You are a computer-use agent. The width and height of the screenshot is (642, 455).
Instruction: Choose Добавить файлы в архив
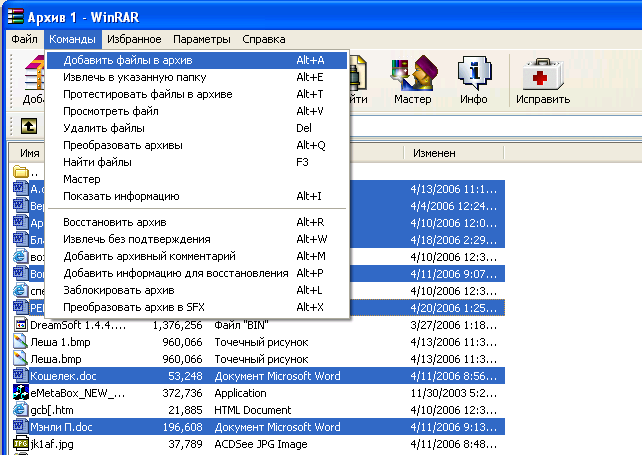tap(197, 60)
